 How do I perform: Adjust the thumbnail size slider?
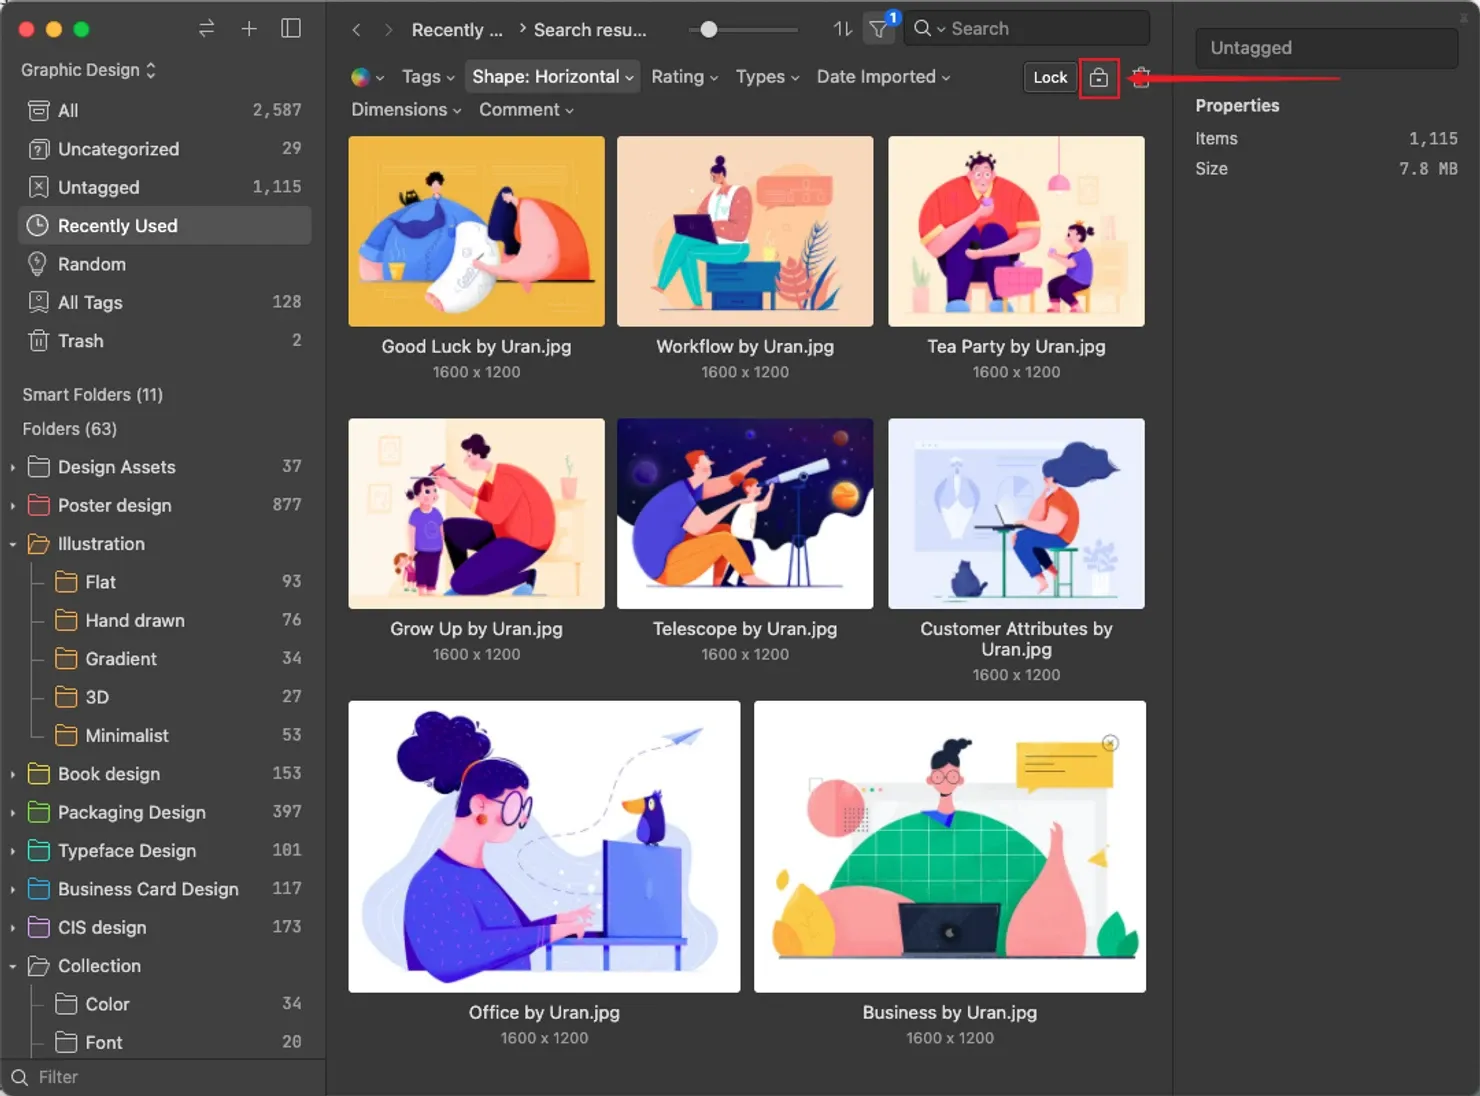click(709, 29)
